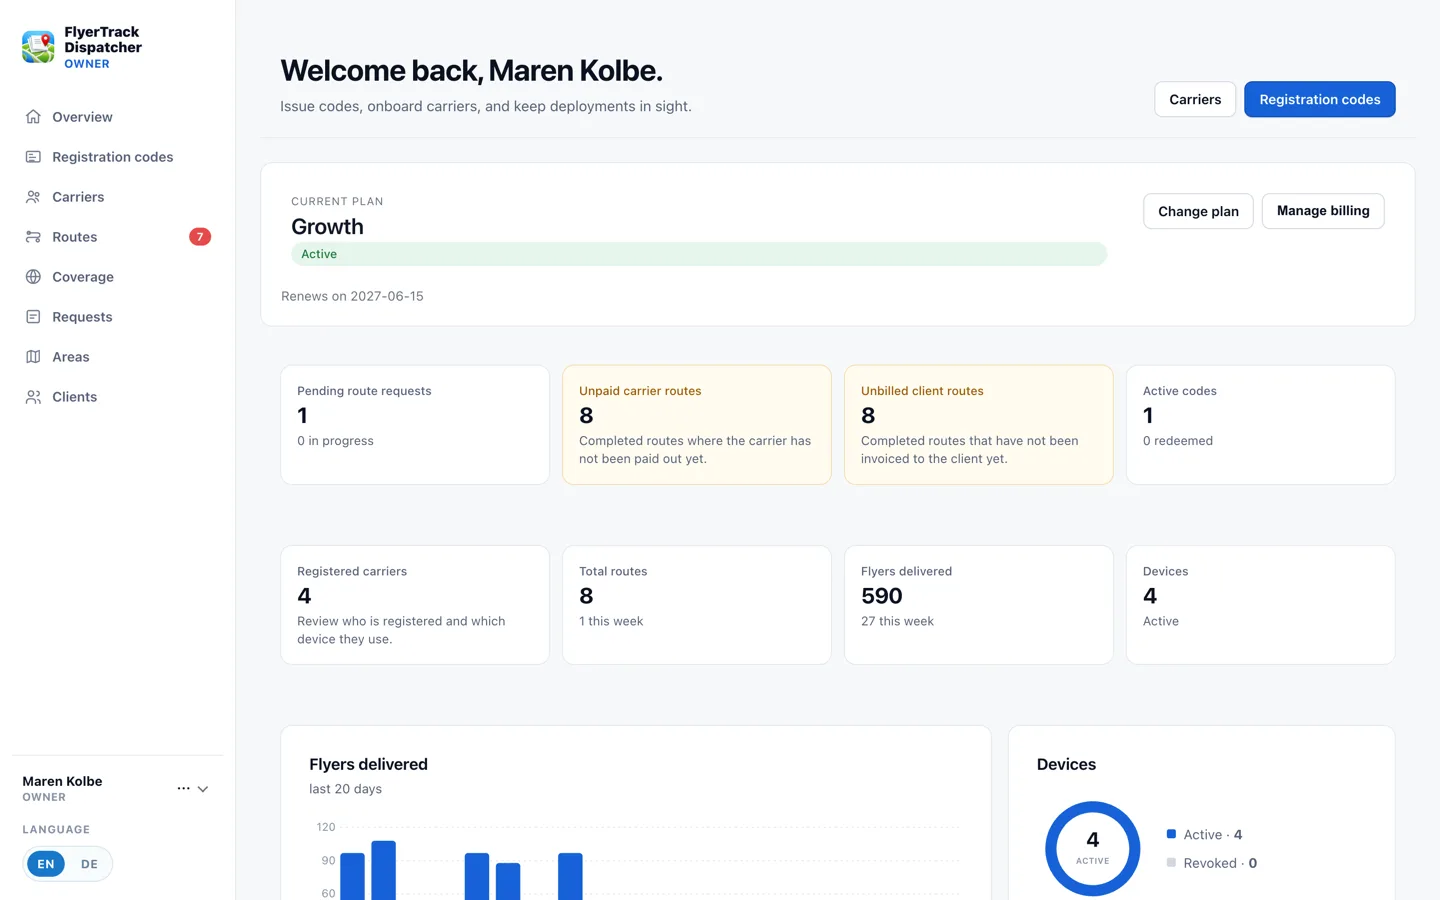
Task: Open the Active codes card
Action: pos(1261,425)
